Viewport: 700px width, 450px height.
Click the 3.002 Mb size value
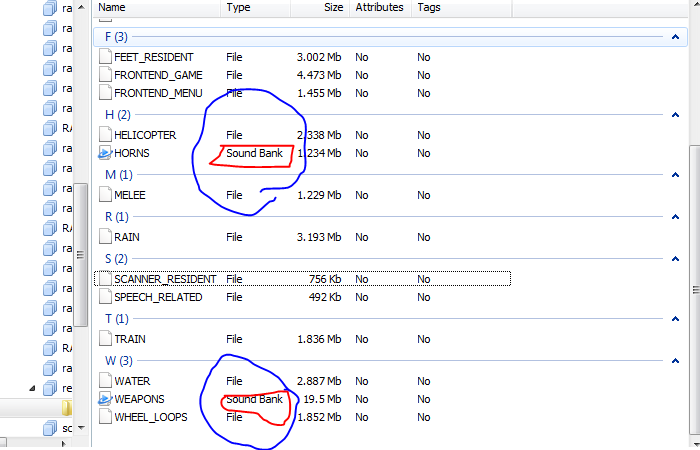[319, 57]
